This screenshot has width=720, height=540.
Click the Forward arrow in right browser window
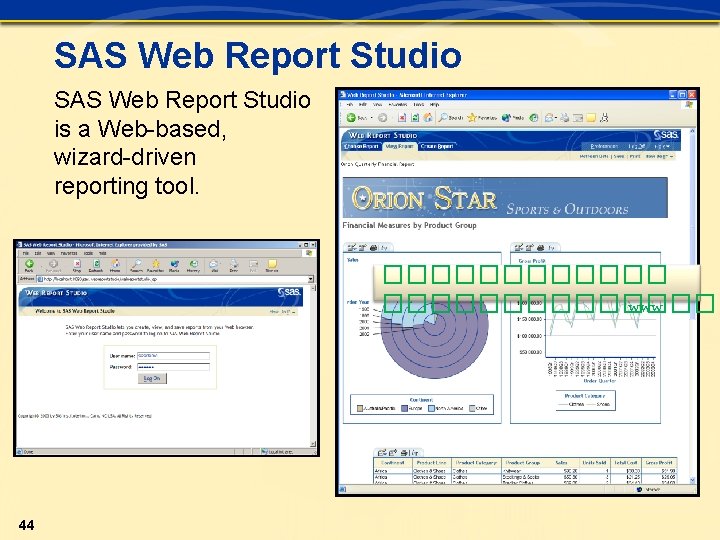tap(382, 118)
